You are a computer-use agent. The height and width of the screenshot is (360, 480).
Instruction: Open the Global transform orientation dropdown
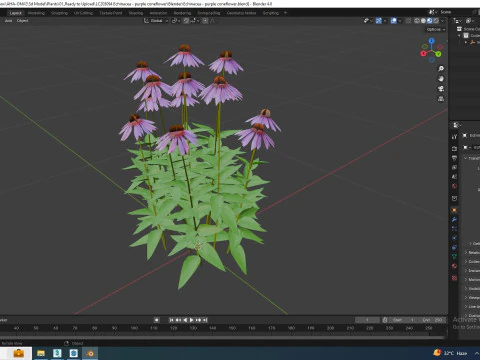156,21
